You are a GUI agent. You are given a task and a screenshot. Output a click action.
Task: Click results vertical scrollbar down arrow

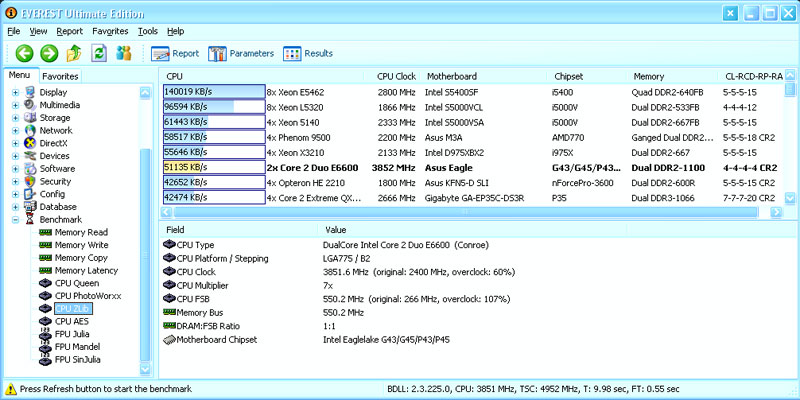(x=790, y=198)
